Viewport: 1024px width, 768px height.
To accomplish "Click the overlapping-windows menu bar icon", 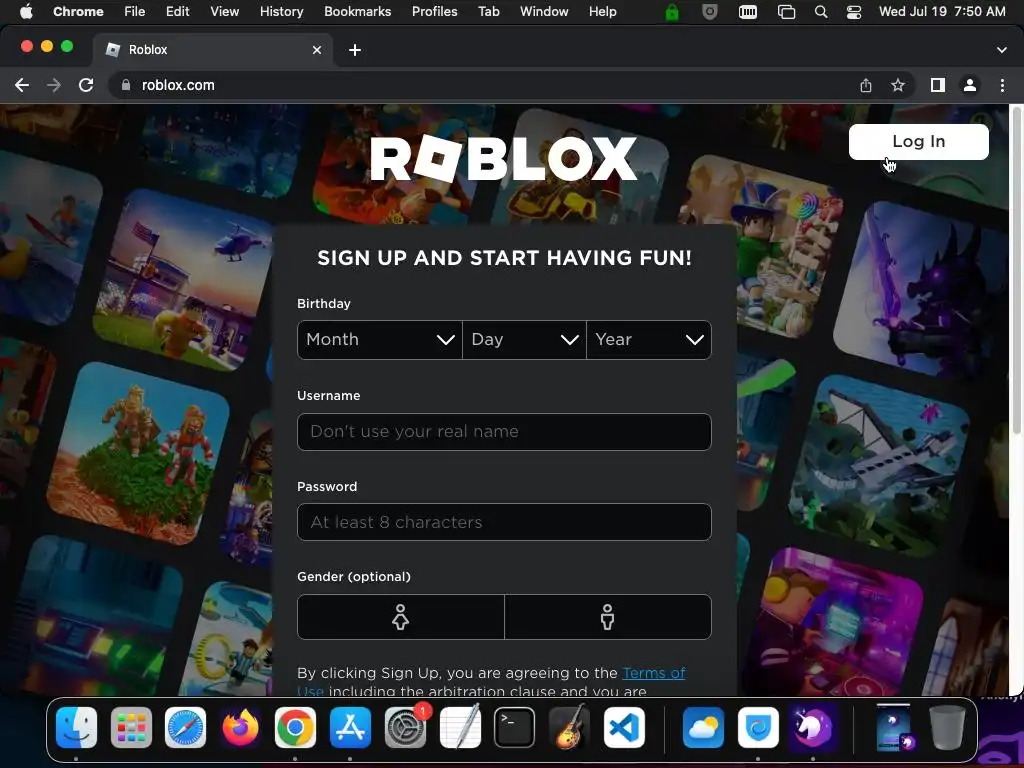I will 786,12.
